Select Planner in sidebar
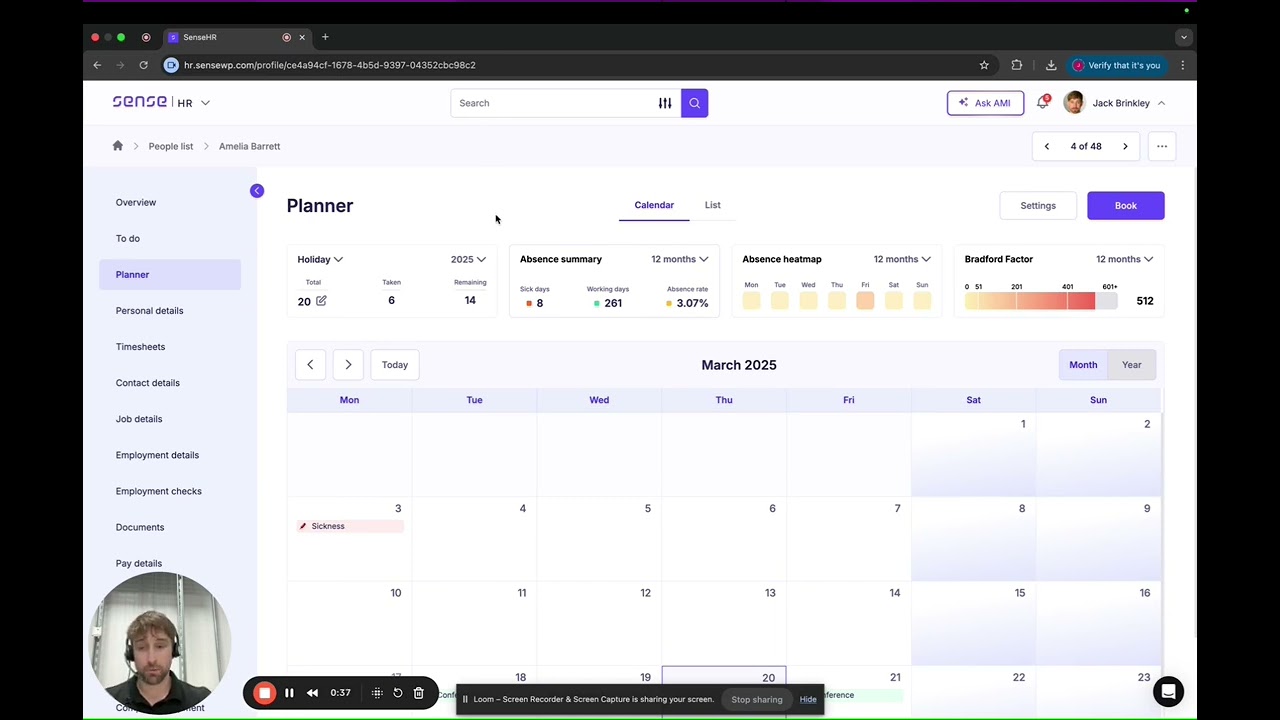 pos(170,274)
